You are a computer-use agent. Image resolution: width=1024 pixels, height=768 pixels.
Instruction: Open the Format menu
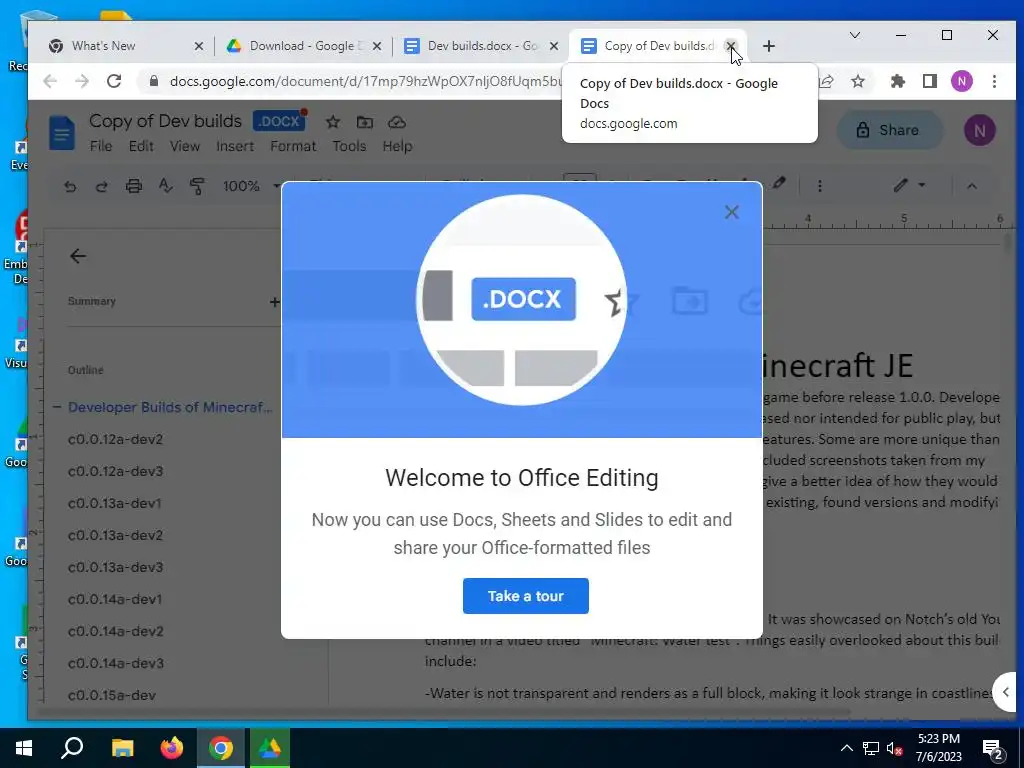click(x=293, y=146)
